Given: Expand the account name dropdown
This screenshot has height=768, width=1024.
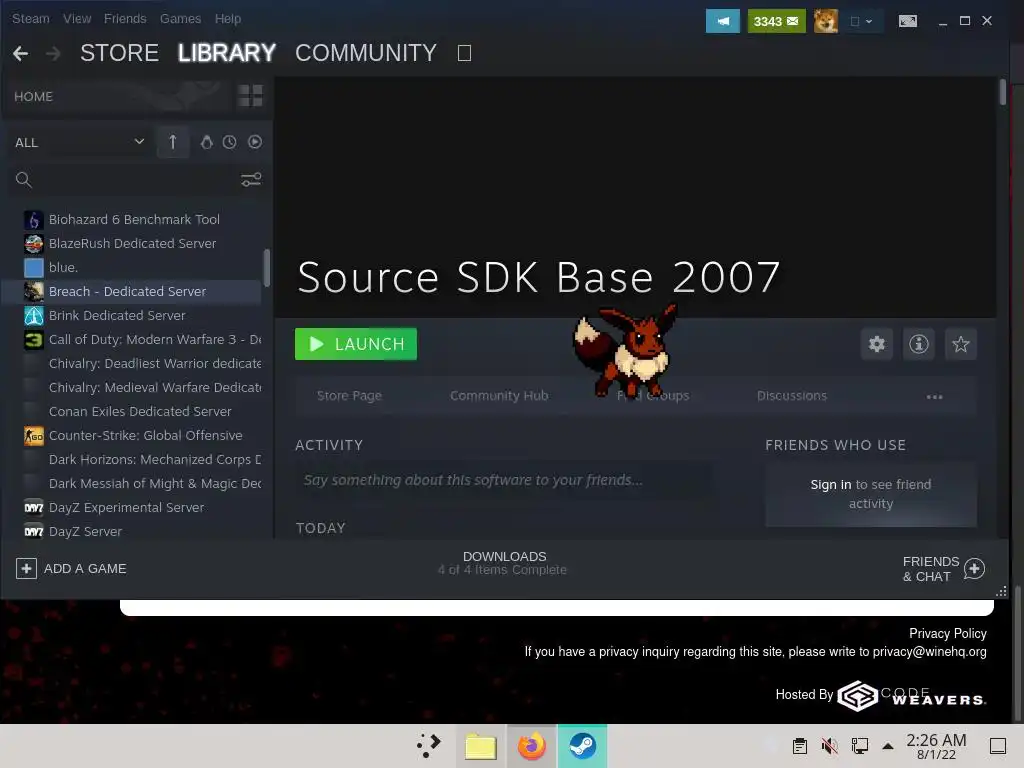Looking at the screenshot, I should point(861,21).
